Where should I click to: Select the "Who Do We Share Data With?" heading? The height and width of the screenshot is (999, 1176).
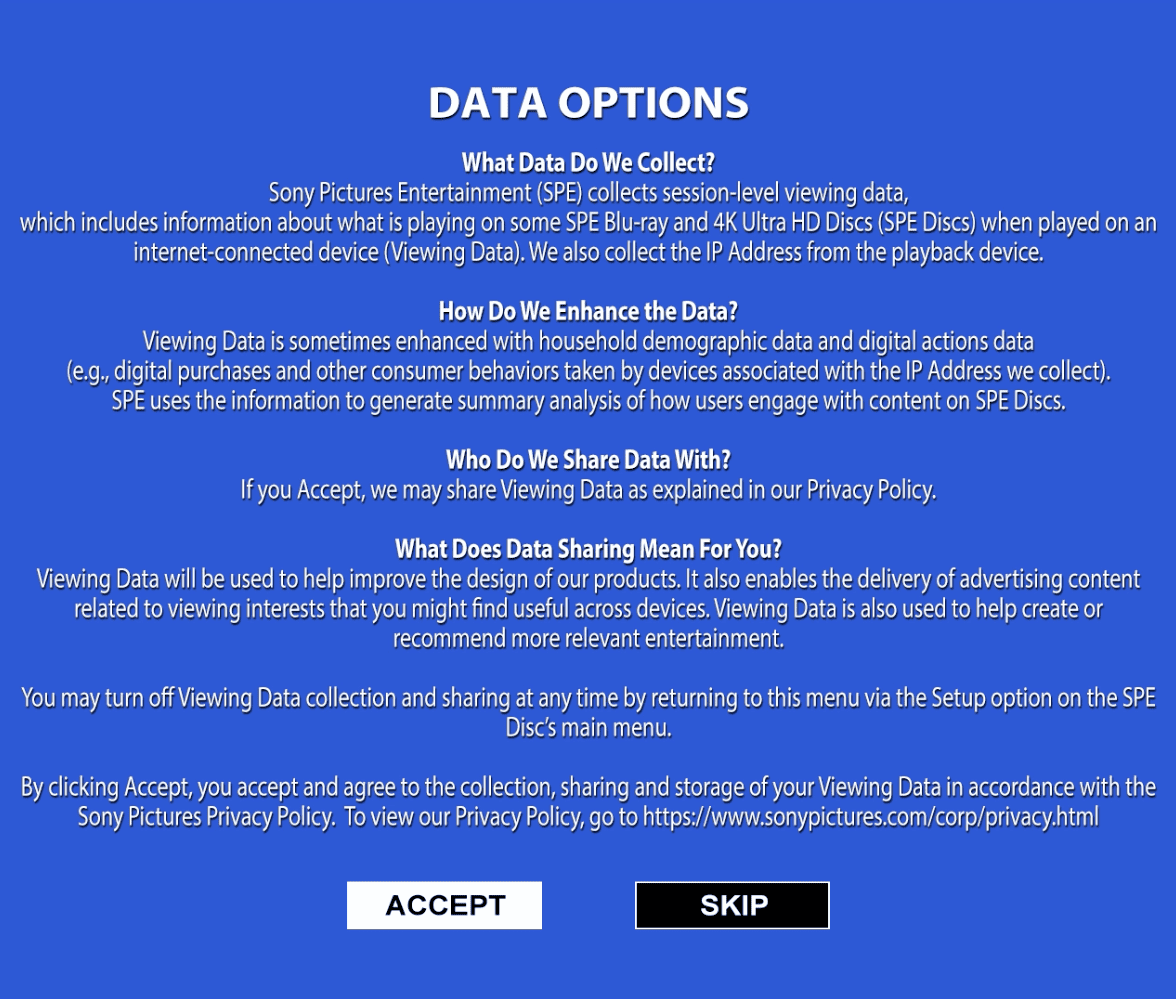[588, 460]
